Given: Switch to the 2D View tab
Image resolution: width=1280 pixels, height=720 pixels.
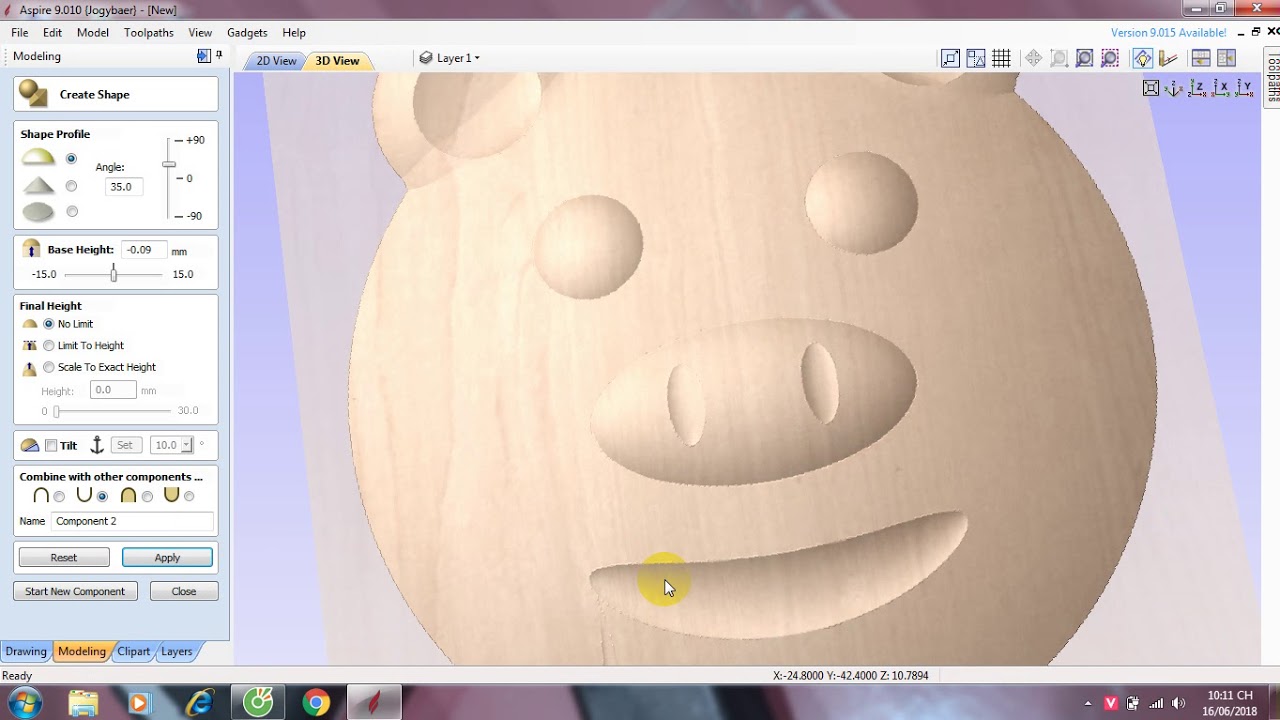Looking at the screenshot, I should pyautogui.click(x=276, y=61).
